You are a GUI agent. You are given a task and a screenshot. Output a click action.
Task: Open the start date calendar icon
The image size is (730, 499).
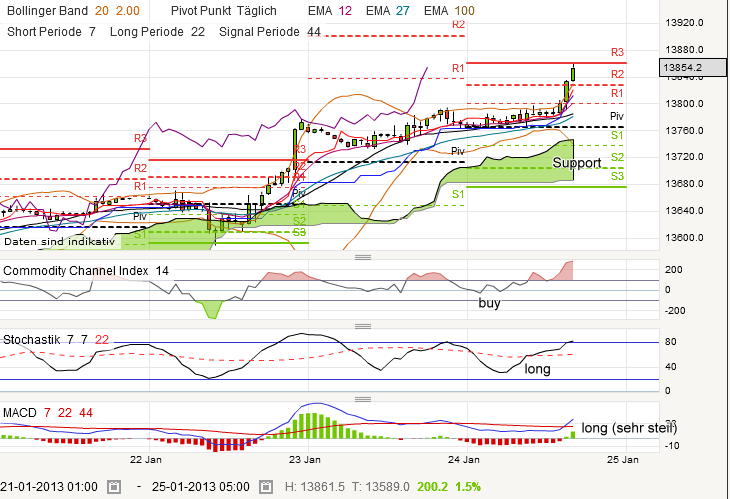pos(114,487)
